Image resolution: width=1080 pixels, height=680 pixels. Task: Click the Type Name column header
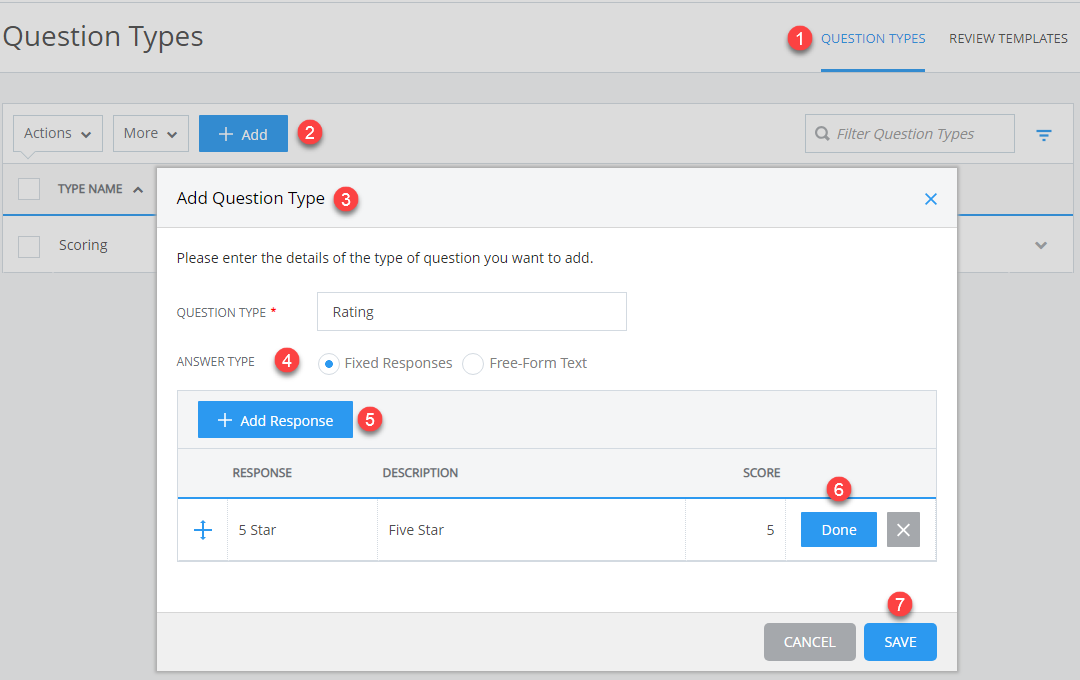coord(90,189)
